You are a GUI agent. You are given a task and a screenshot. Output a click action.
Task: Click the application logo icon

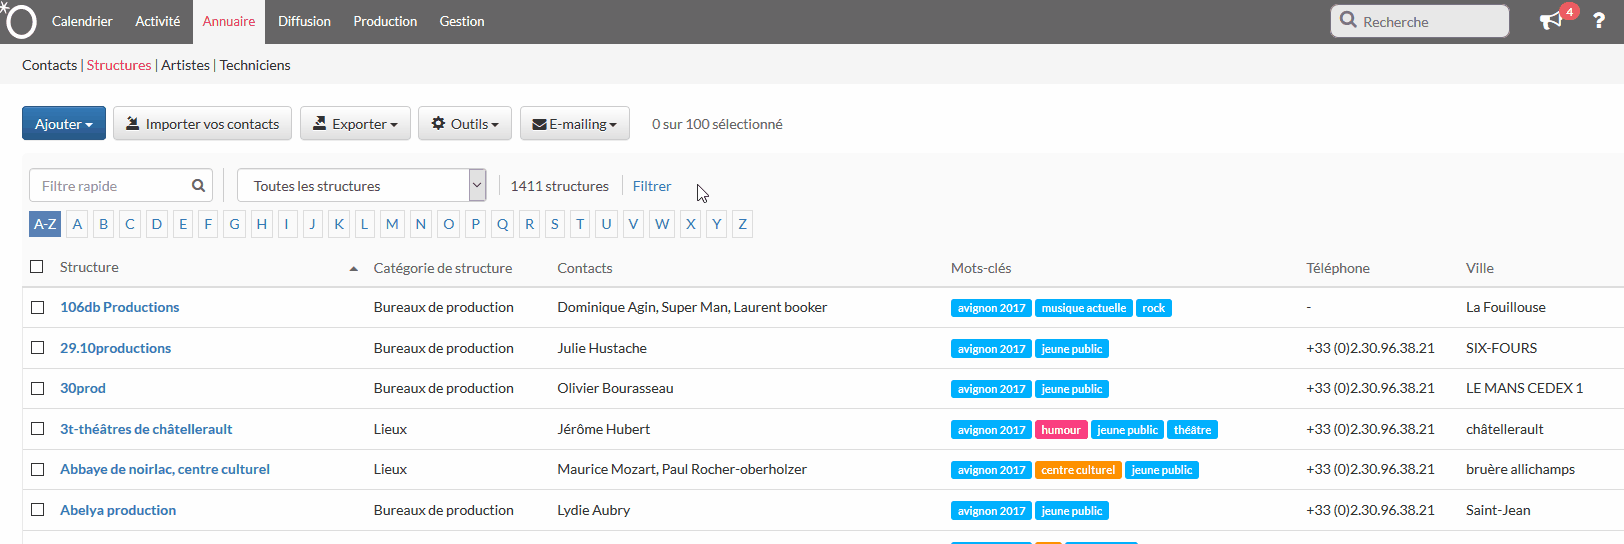(x=19, y=21)
